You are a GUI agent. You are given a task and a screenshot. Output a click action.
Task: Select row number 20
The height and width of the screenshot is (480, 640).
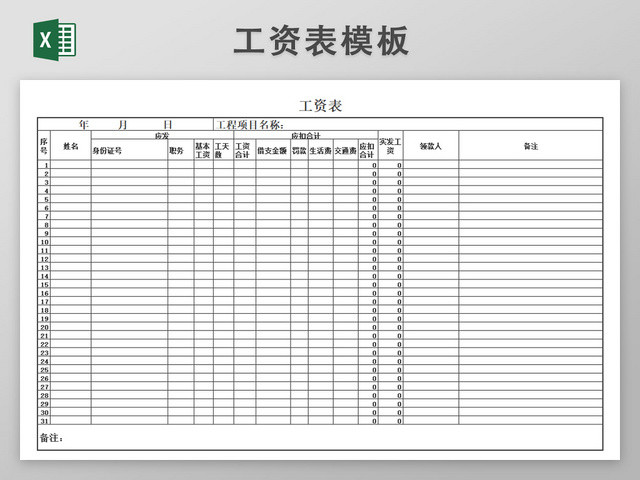click(44, 327)
